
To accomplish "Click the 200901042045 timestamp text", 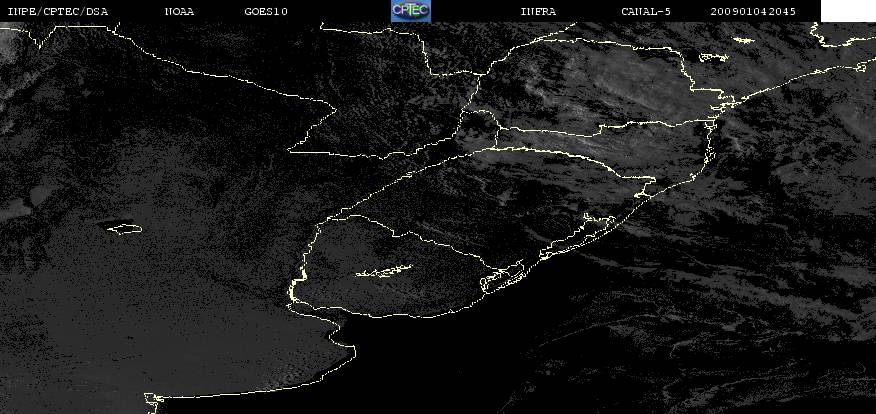I will [753, 12].
